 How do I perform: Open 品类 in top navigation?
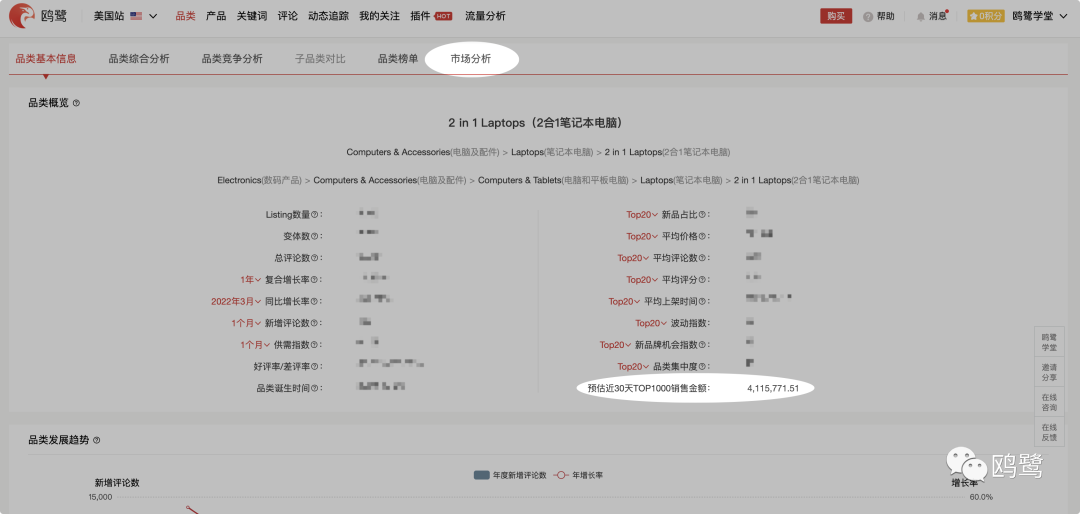tap(185, 16)
